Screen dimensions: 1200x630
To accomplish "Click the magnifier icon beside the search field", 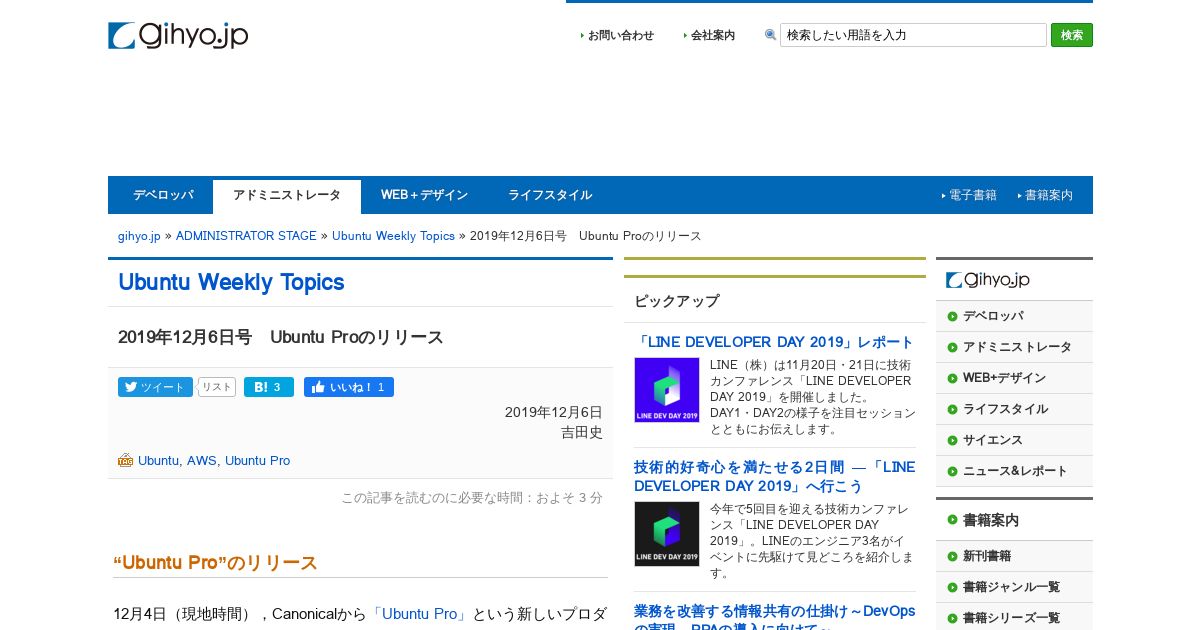I will pyautogui.click(x=770, y=34).
